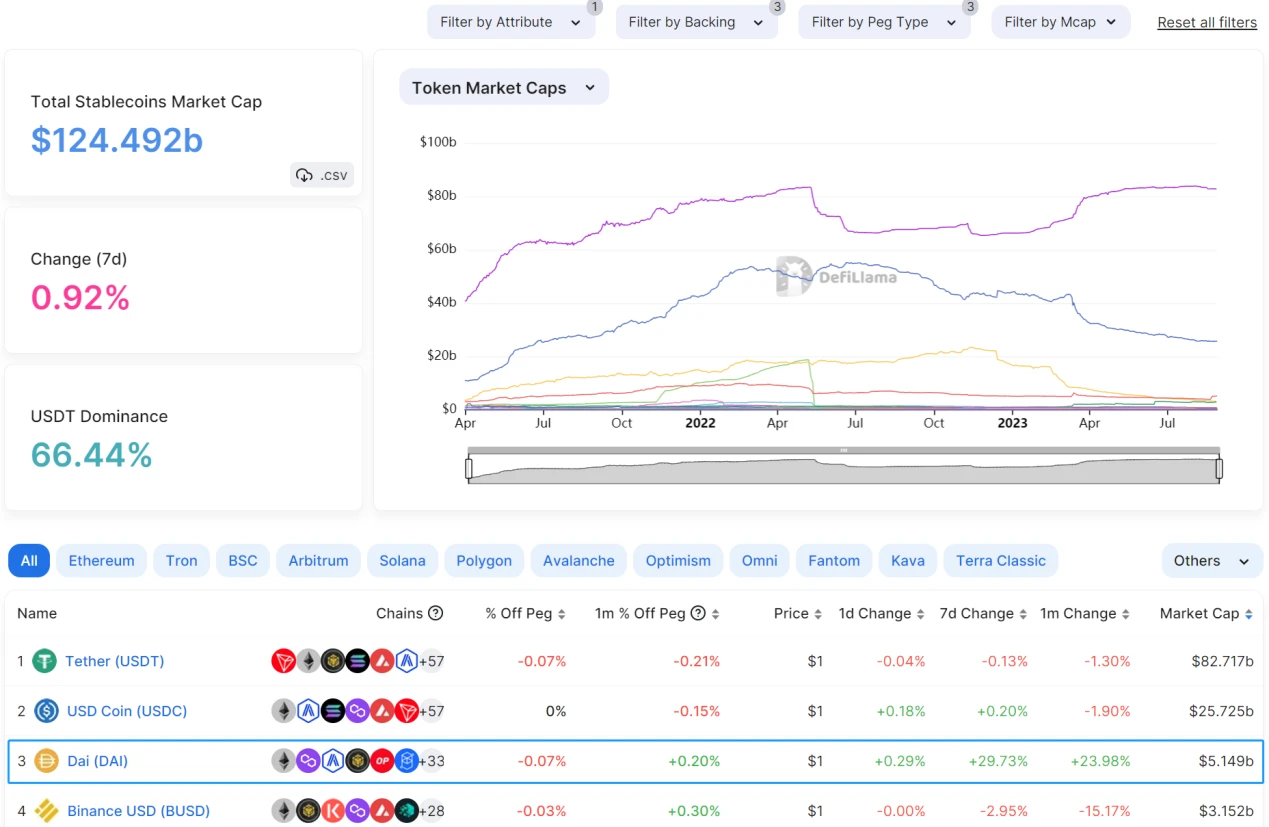1269x827 pixels.
Task: Open the Filter by Mcap dropdown
Action: coord(1061,22)
